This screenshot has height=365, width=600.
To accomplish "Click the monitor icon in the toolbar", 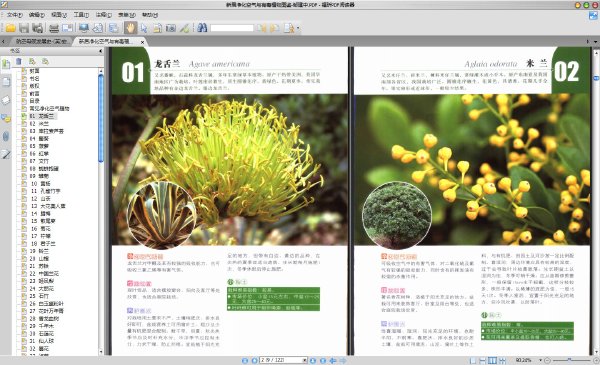I will [83, 28].
